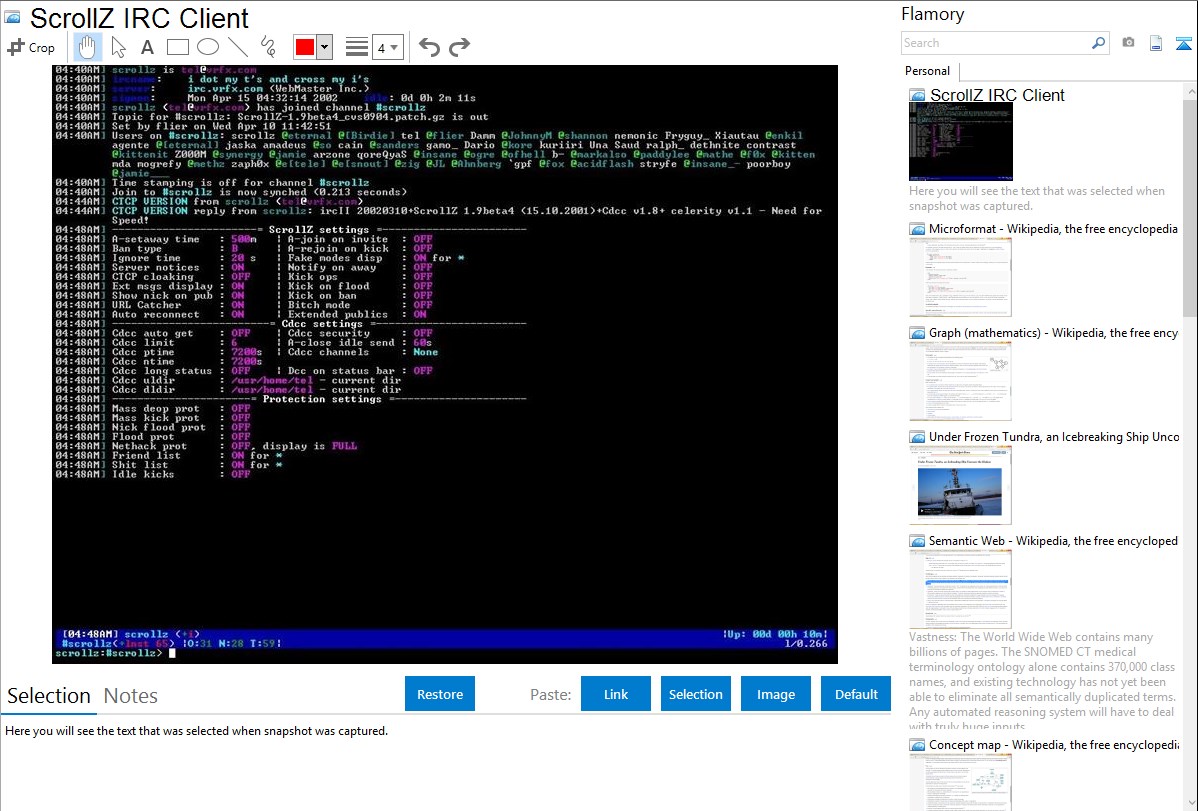This screenshot has height=811, width=1198.
Task: Open the line width dropdown showing 4
Action: 387,47
